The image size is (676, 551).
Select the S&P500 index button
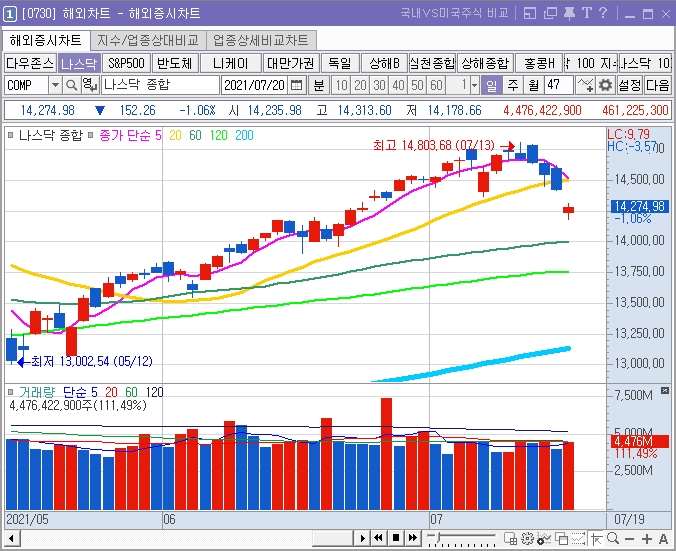tap(127, 63)
